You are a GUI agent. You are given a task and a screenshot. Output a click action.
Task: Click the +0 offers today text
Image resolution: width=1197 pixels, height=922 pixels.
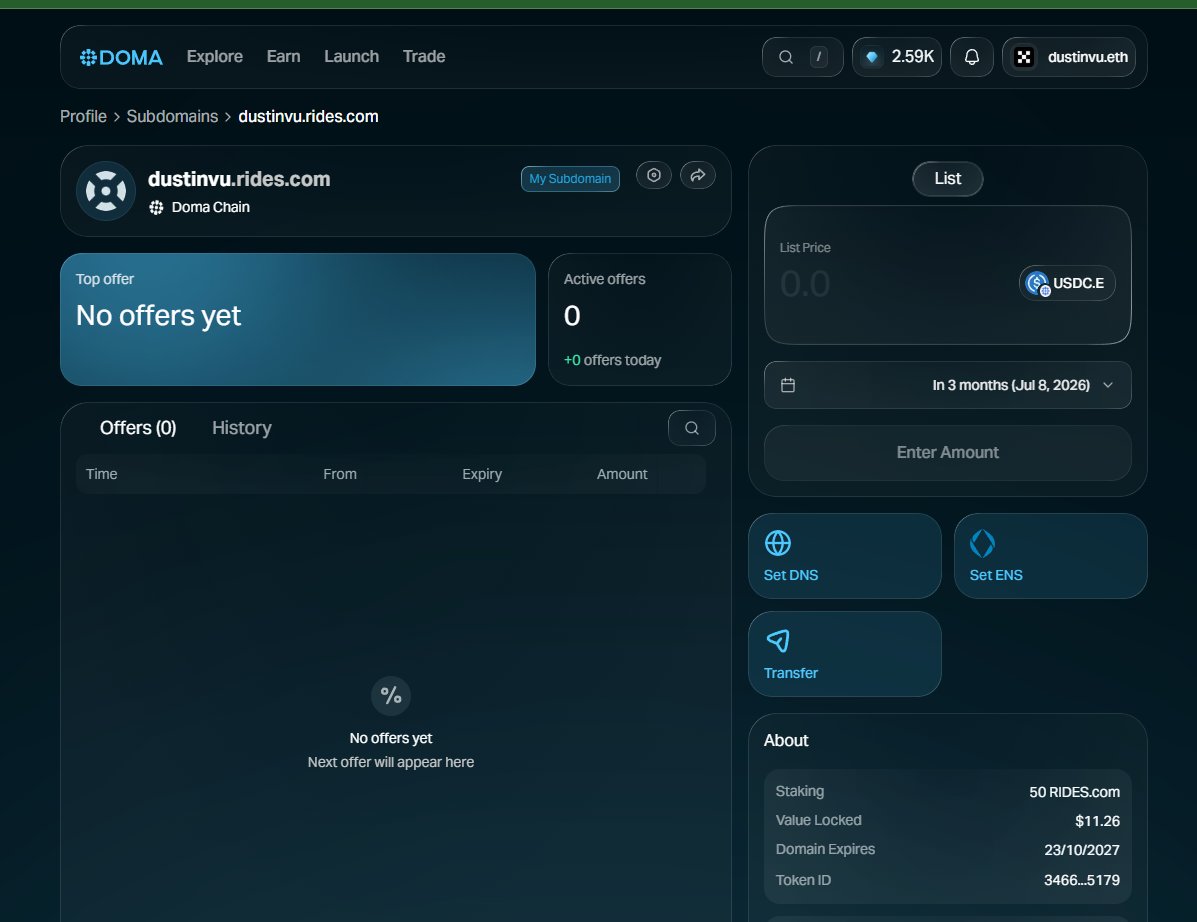point(612,360)
